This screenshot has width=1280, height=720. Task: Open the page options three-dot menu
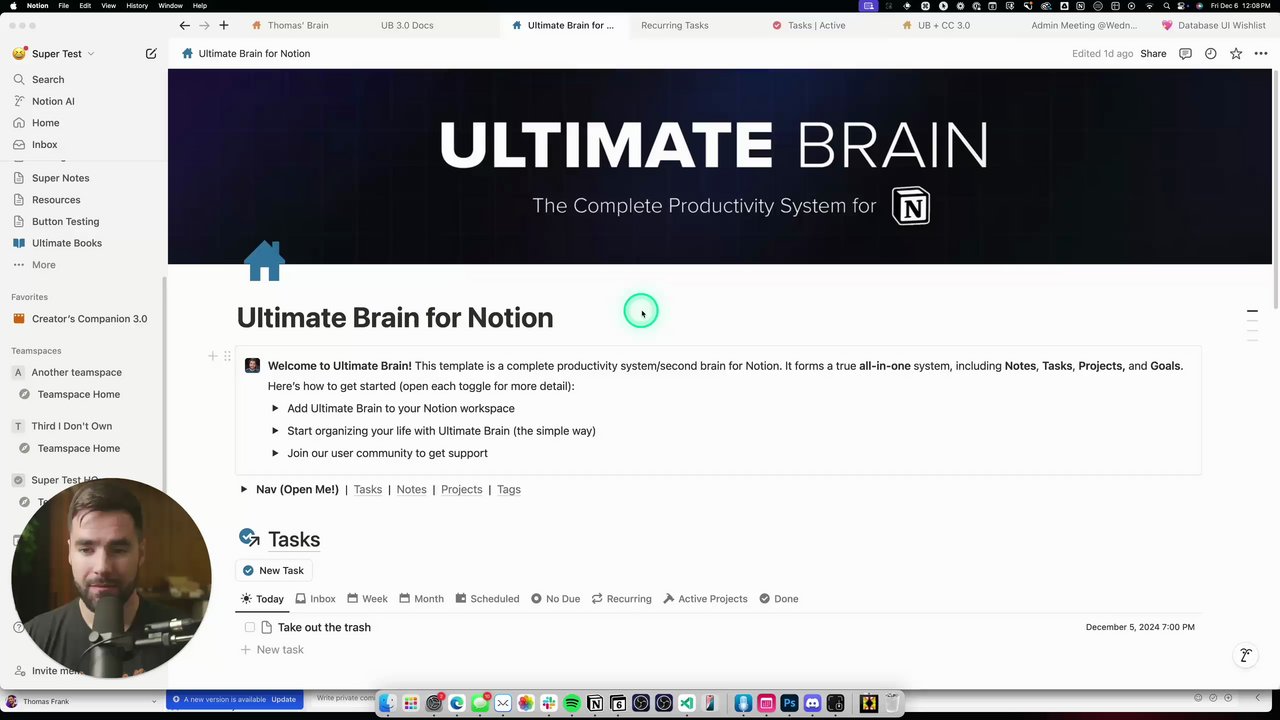tap(1261, 54)
